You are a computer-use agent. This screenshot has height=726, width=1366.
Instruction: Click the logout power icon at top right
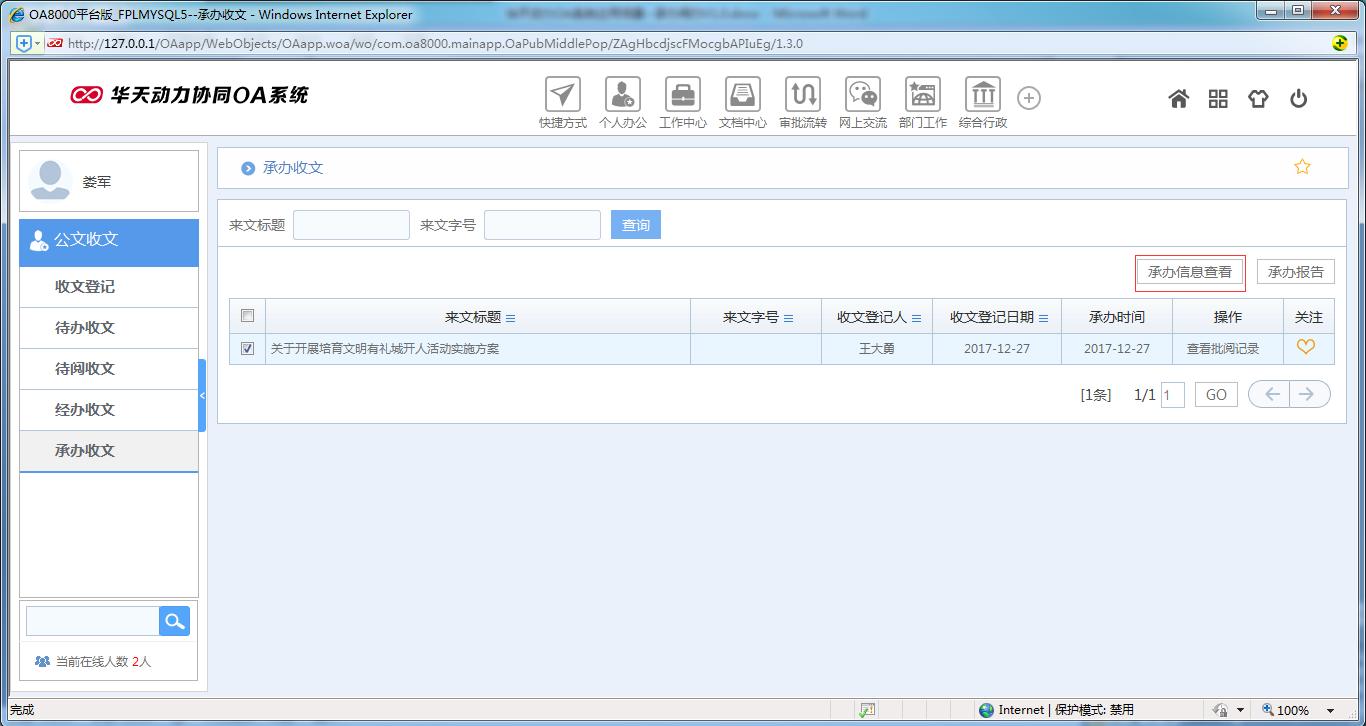click(x=1298, y=97)
